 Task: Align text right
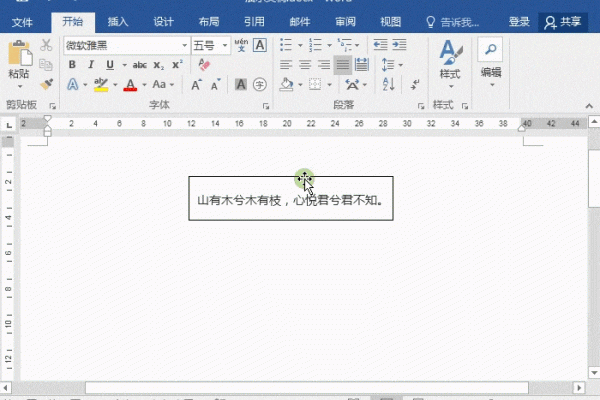click(x=324, y=65)
